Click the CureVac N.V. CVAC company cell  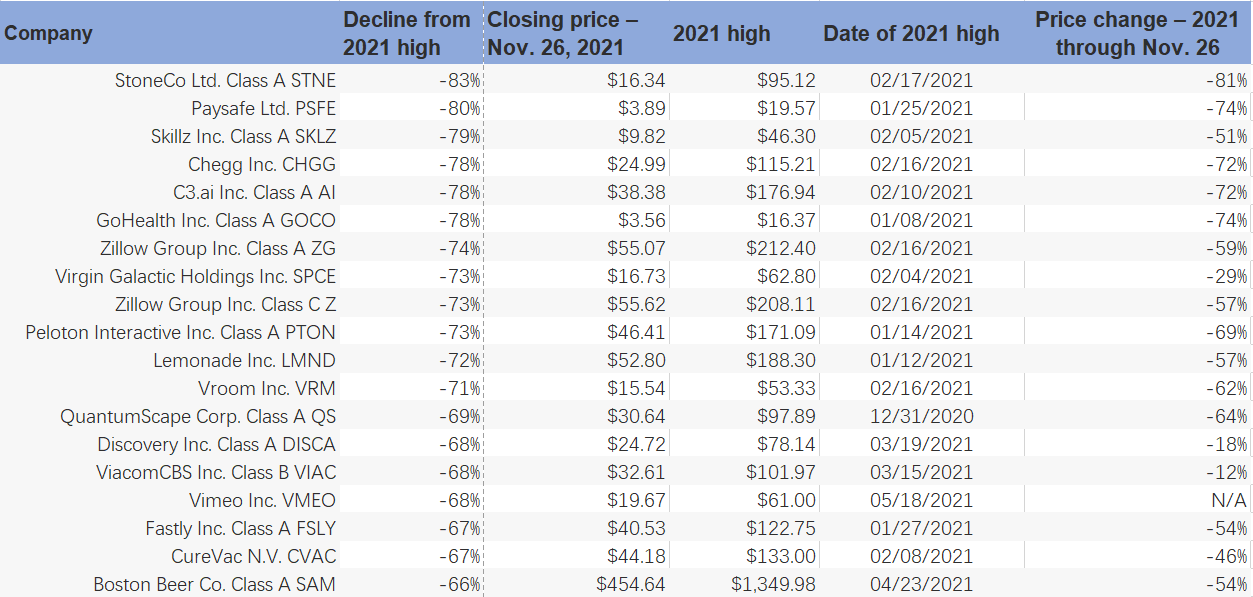click(253, 556)
